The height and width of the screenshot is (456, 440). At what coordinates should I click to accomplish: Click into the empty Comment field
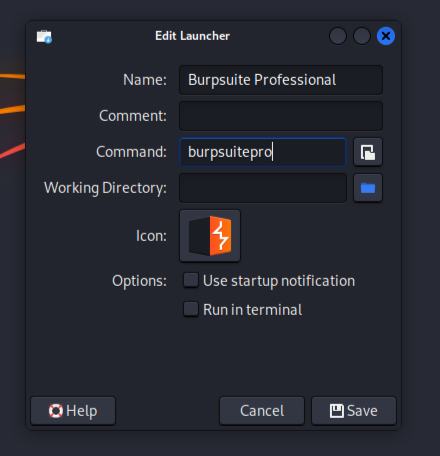coord(281,116)
